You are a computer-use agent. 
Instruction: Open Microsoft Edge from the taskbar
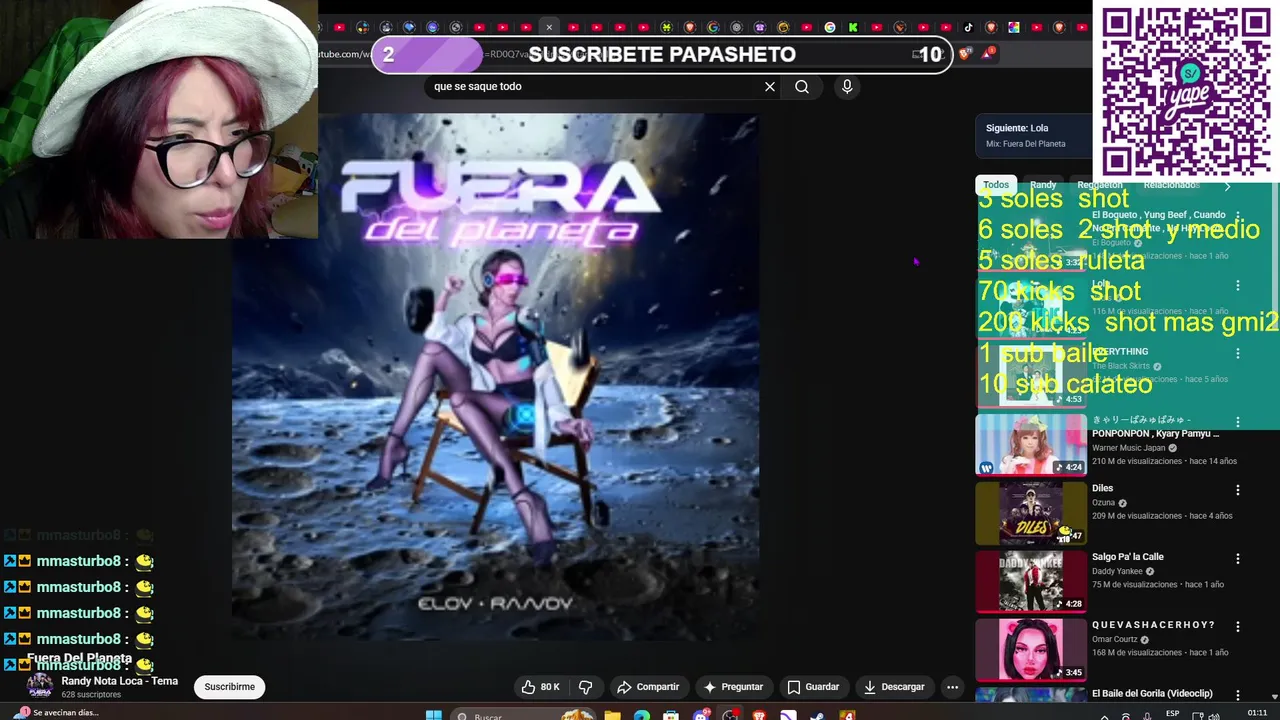click(x=641, y=715)
